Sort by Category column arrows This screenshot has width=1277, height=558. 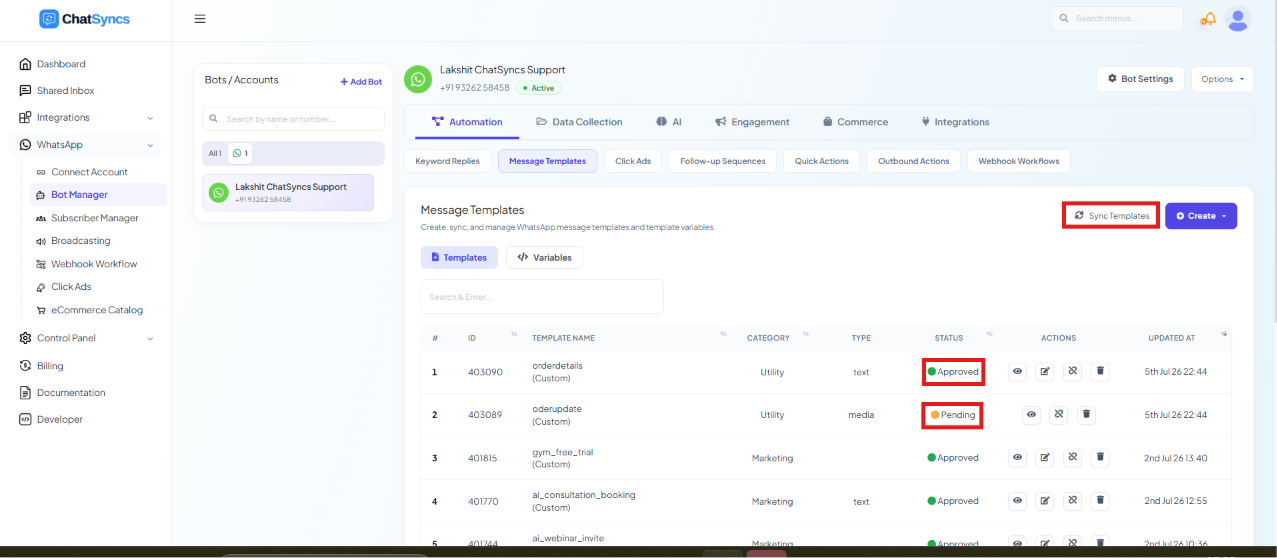pyautogui.click(x=806, y=334)
